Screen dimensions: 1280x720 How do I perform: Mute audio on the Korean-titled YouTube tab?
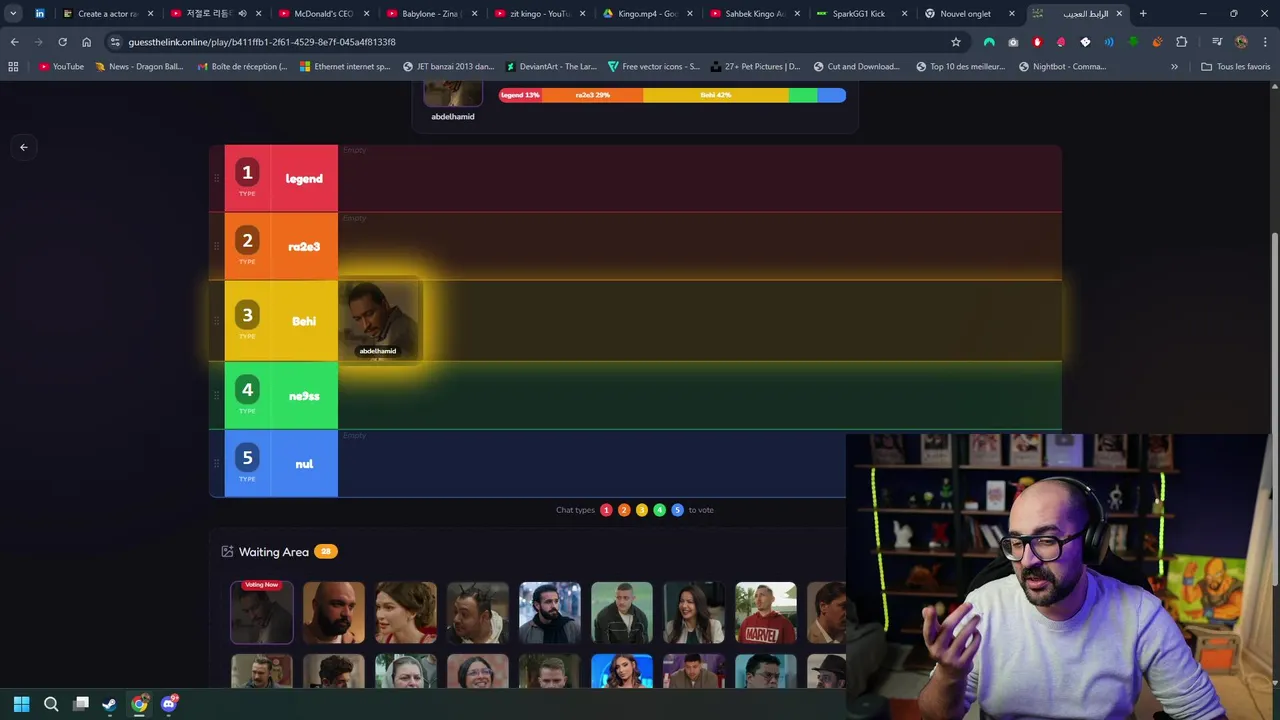pyautogui.click(x=243, y=14)
